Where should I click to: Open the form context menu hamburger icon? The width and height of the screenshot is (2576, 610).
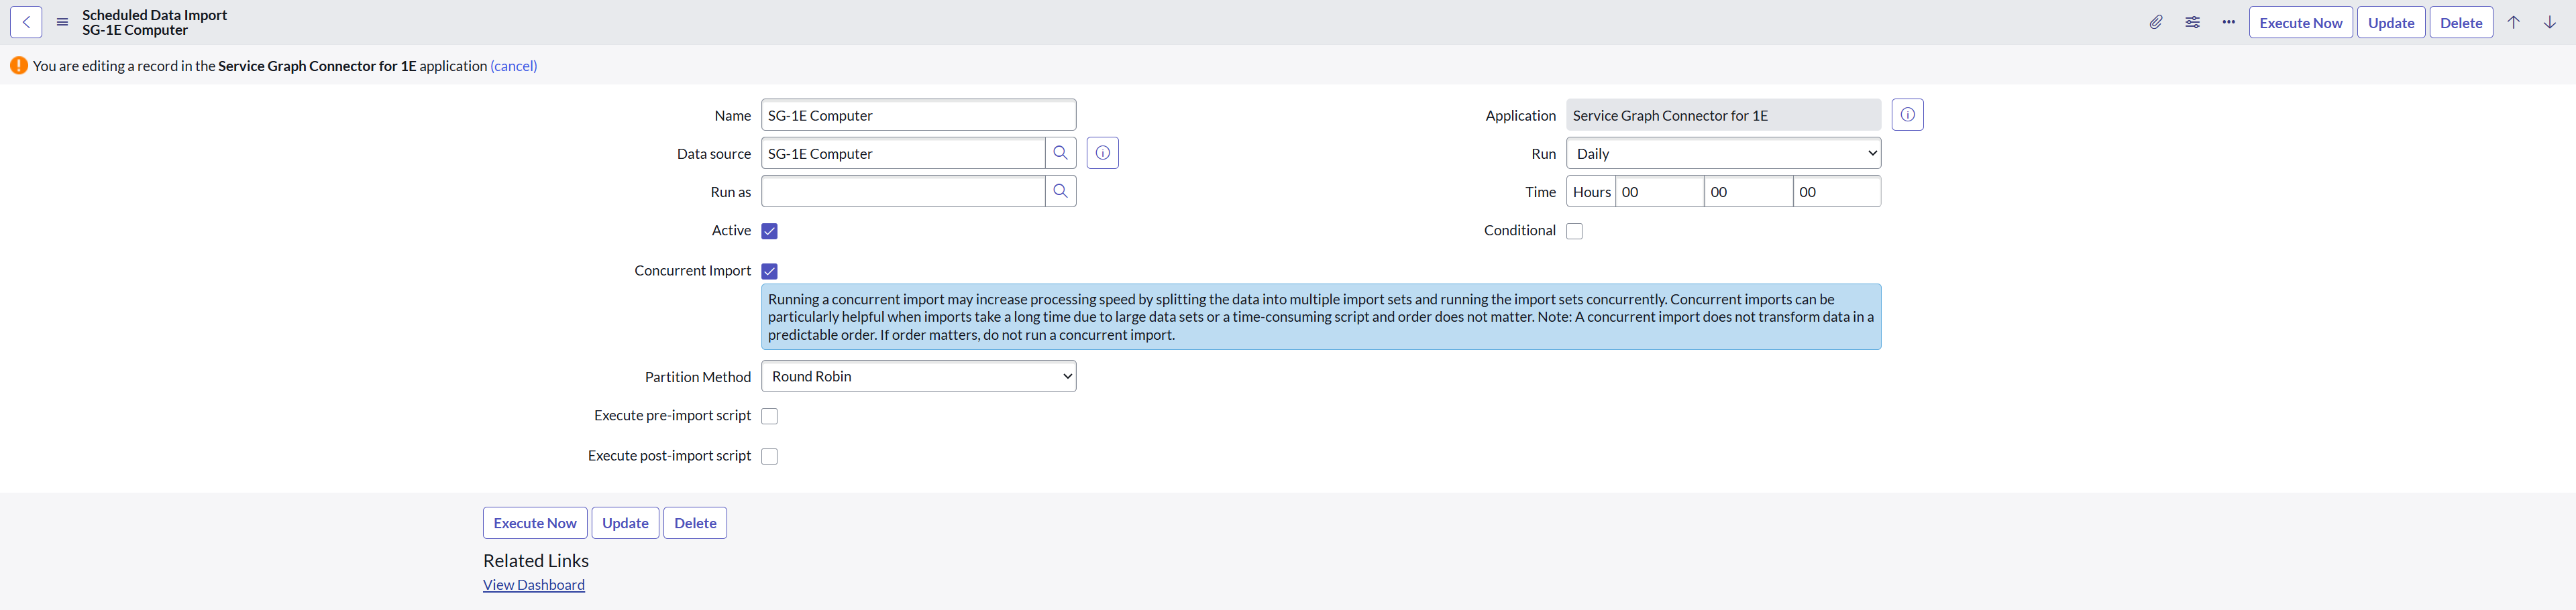point(62,22)
